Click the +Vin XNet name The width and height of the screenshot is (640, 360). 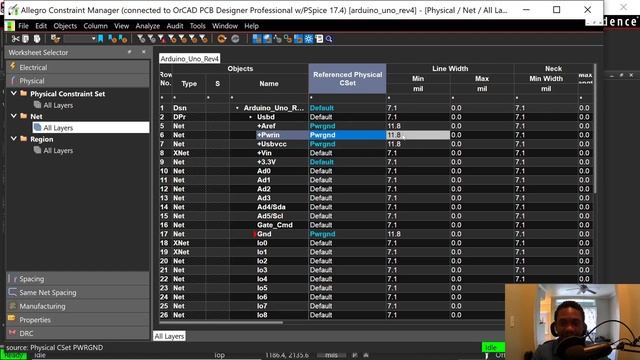(x=264, y=153)
